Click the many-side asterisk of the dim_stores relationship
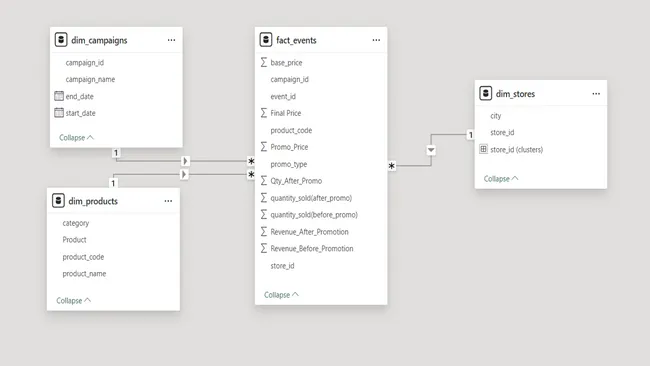650x366 pixels. pyautogui.click(x=392, y=166)
